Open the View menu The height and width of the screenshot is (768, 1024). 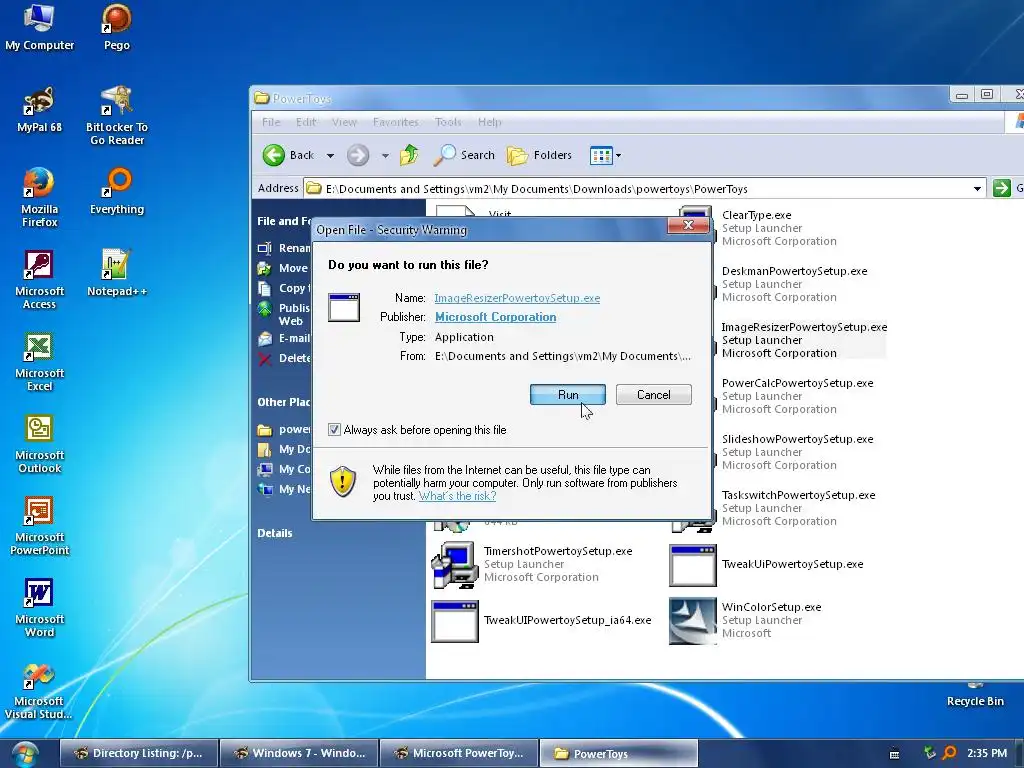click(344, 122)
